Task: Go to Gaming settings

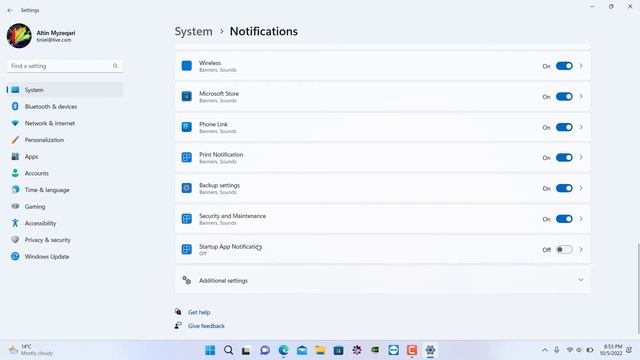Action: click(x=65, y=207)
